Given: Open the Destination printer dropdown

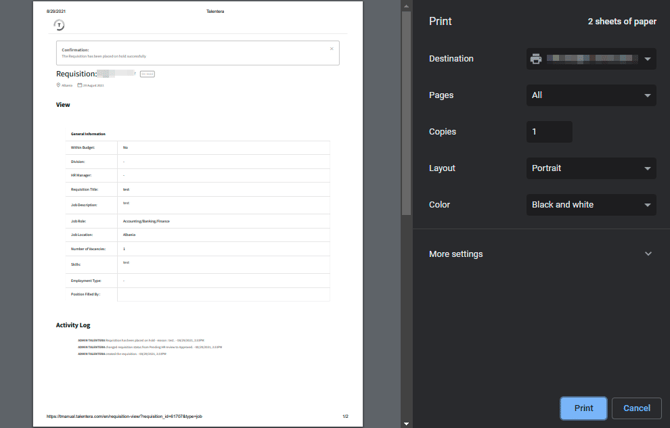Looking at the screenshot, I should (591, 59).
